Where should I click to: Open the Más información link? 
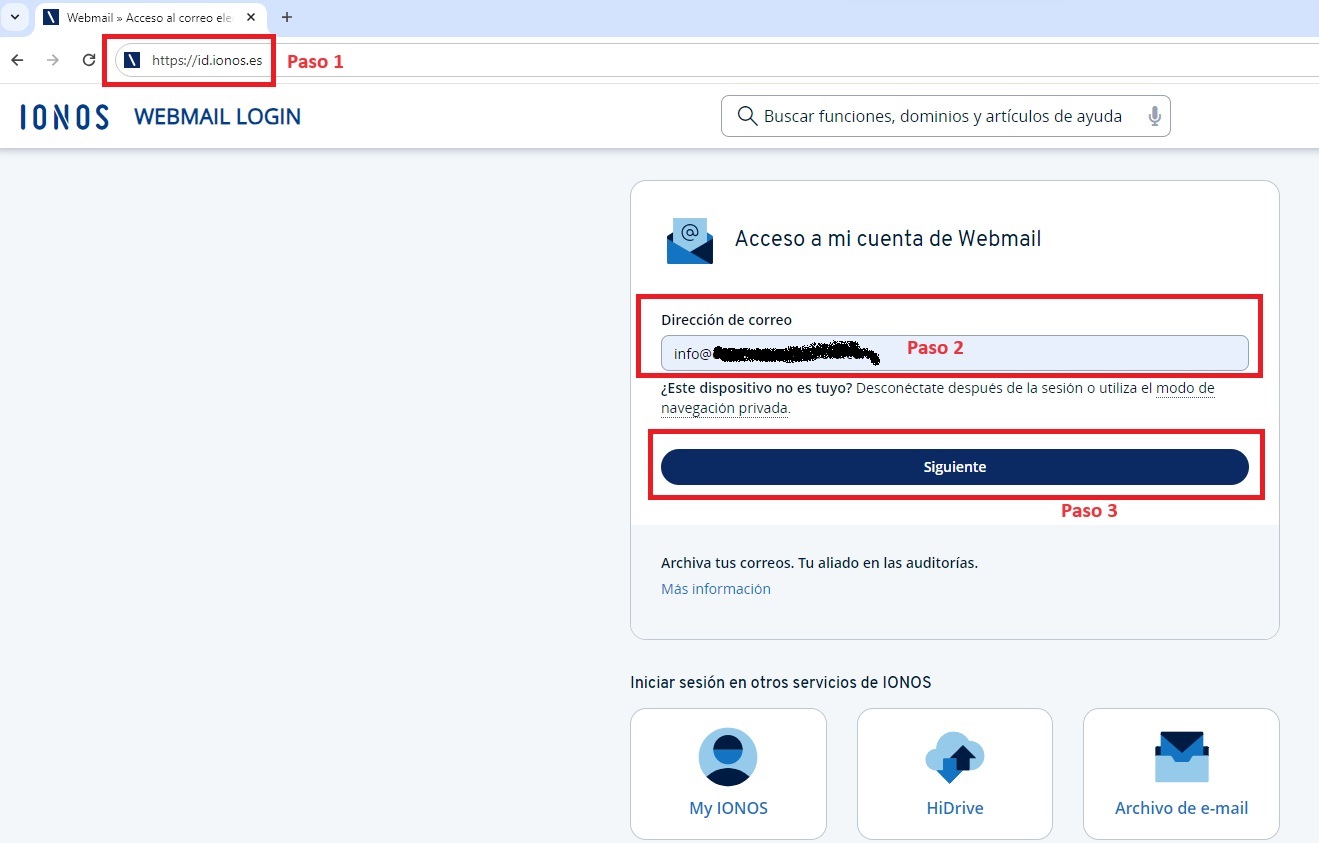716,589
